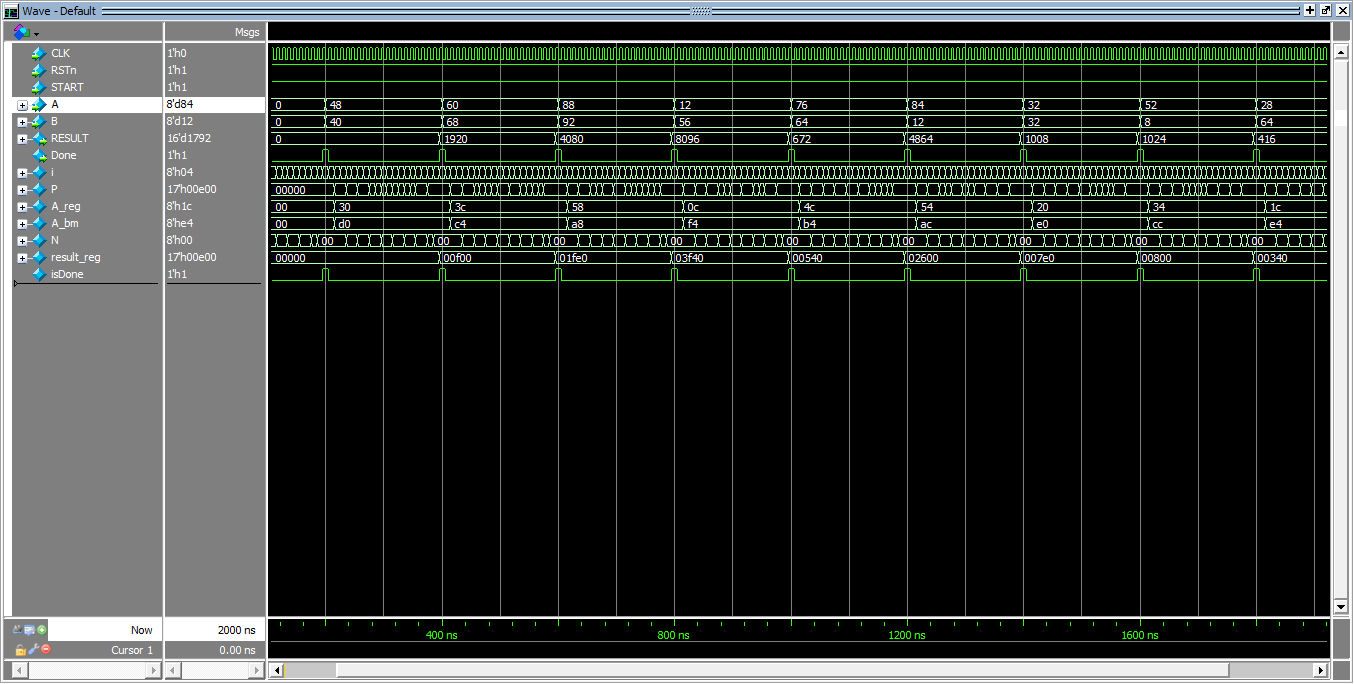Click the delete cursor red minus icon
This screenshot has height=684, width=1354.
click(x=46, y=650)
